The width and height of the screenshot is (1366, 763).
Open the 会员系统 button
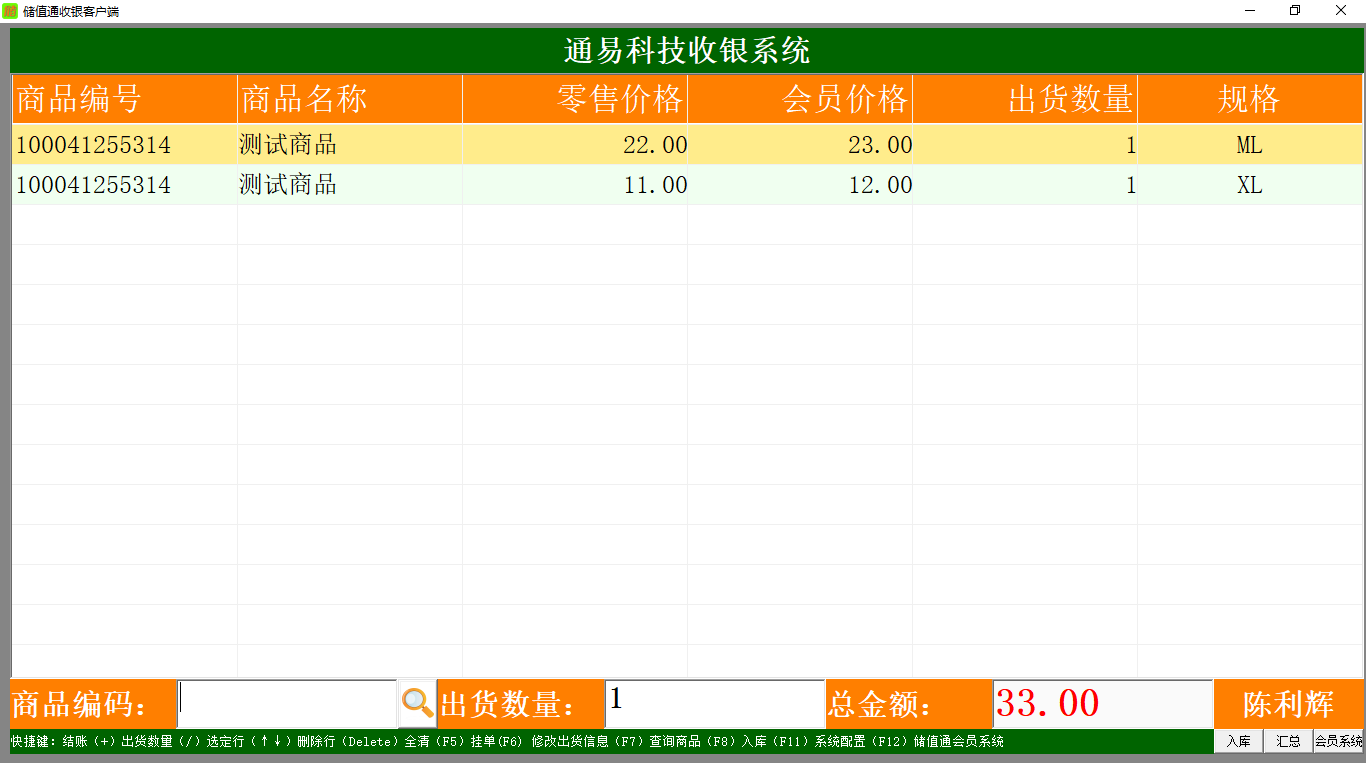pyautogui.click(x=1339, y=741)
